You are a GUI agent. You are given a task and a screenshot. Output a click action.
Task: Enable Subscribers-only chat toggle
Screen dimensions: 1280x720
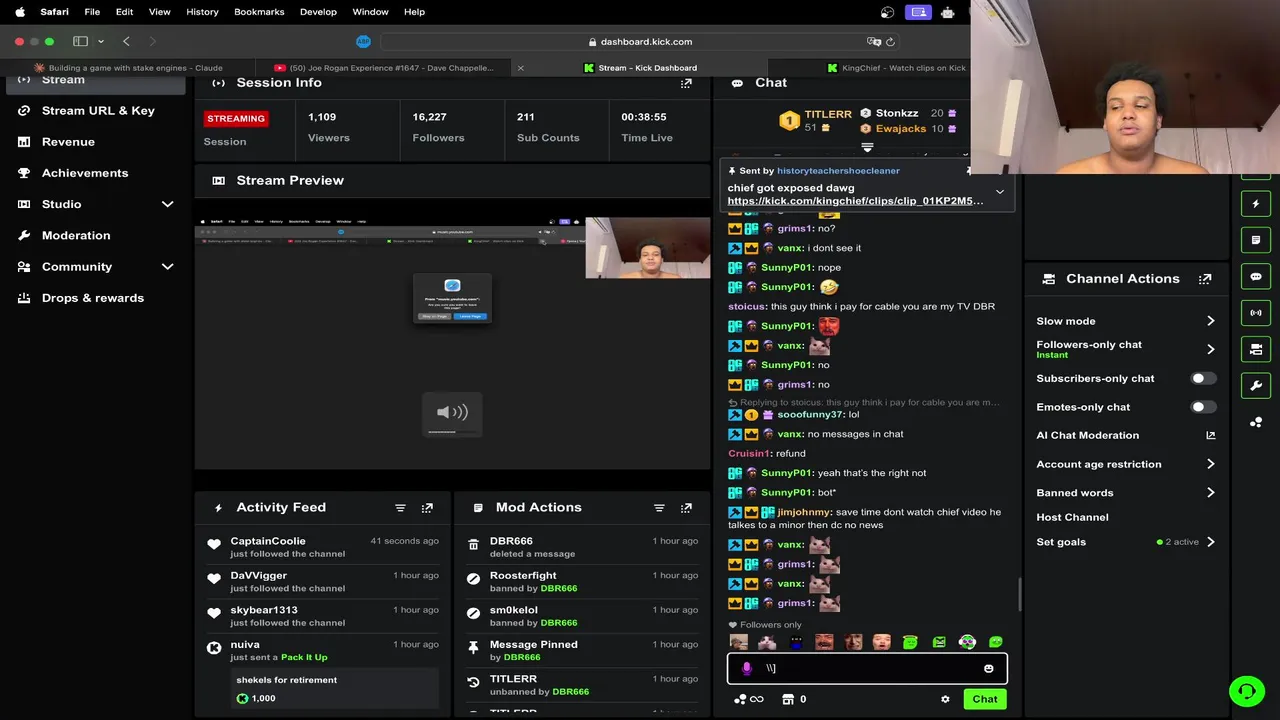pyautogui.click(x=1204, y=378)
